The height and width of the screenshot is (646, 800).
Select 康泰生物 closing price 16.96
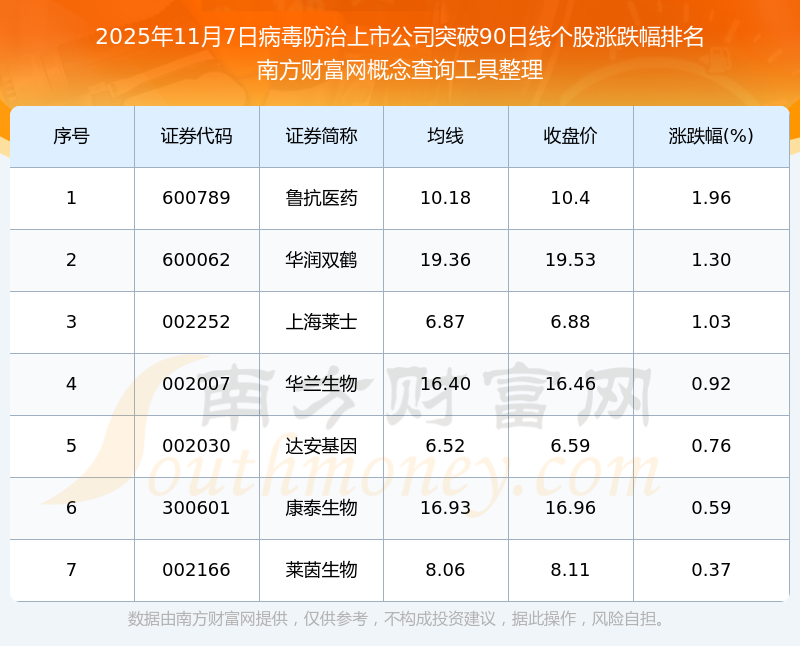(x=570, y=508)
